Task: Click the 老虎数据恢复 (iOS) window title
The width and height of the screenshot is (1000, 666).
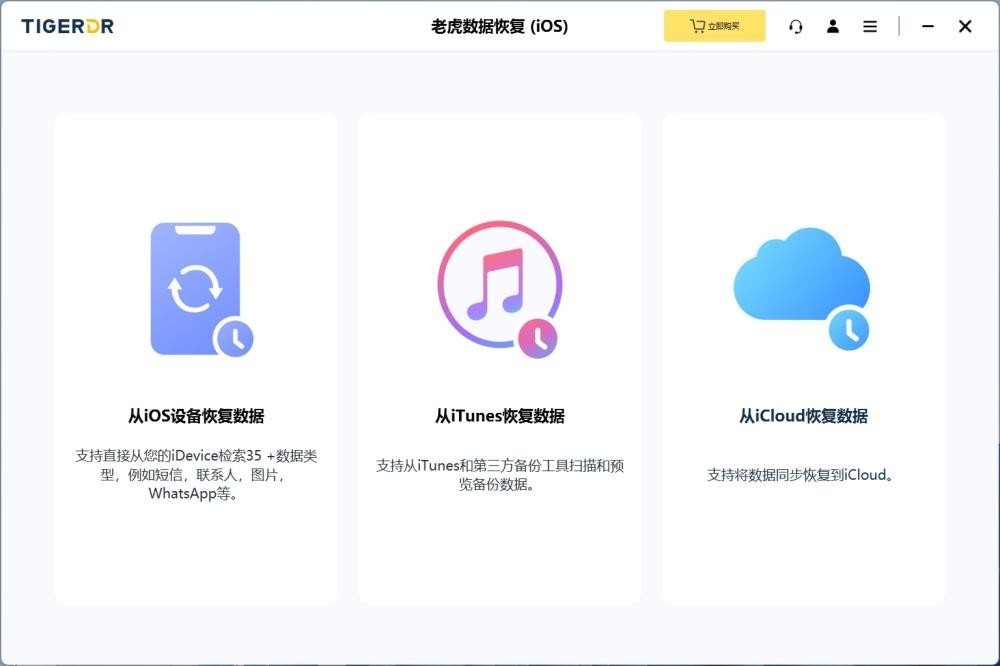Action: coord(499,27)
